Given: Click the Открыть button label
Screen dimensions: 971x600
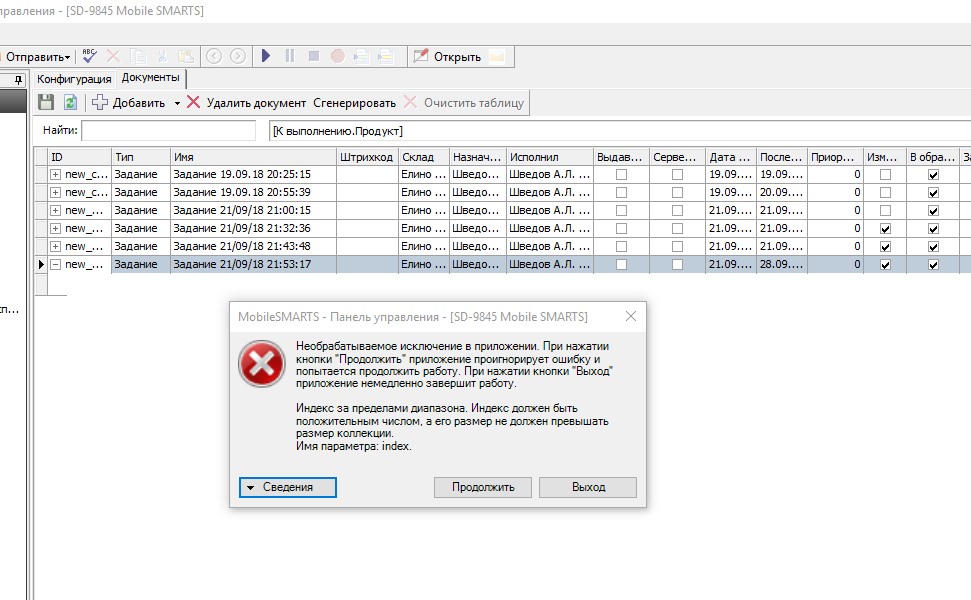Looking at the screenshot, I should pyautogui.click(x=458, y=57).
